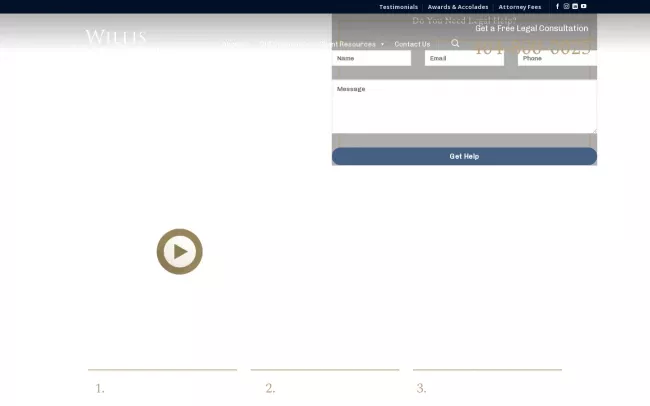Expand the Client Resources dropdown arrow
The width and height of the screenshot is (650, 406).
382,44
